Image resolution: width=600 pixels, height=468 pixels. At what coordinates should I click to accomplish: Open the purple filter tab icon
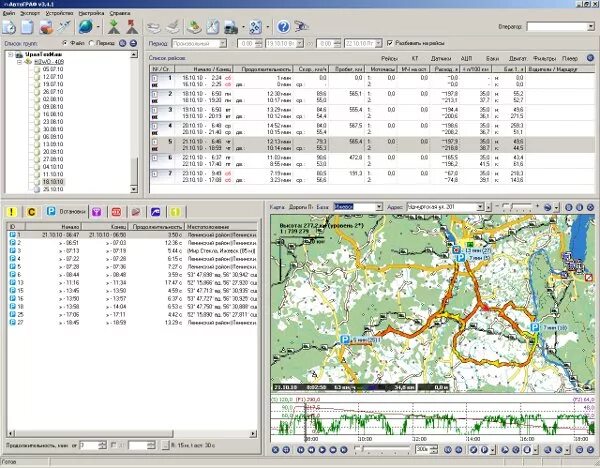[x=97, y=212]
